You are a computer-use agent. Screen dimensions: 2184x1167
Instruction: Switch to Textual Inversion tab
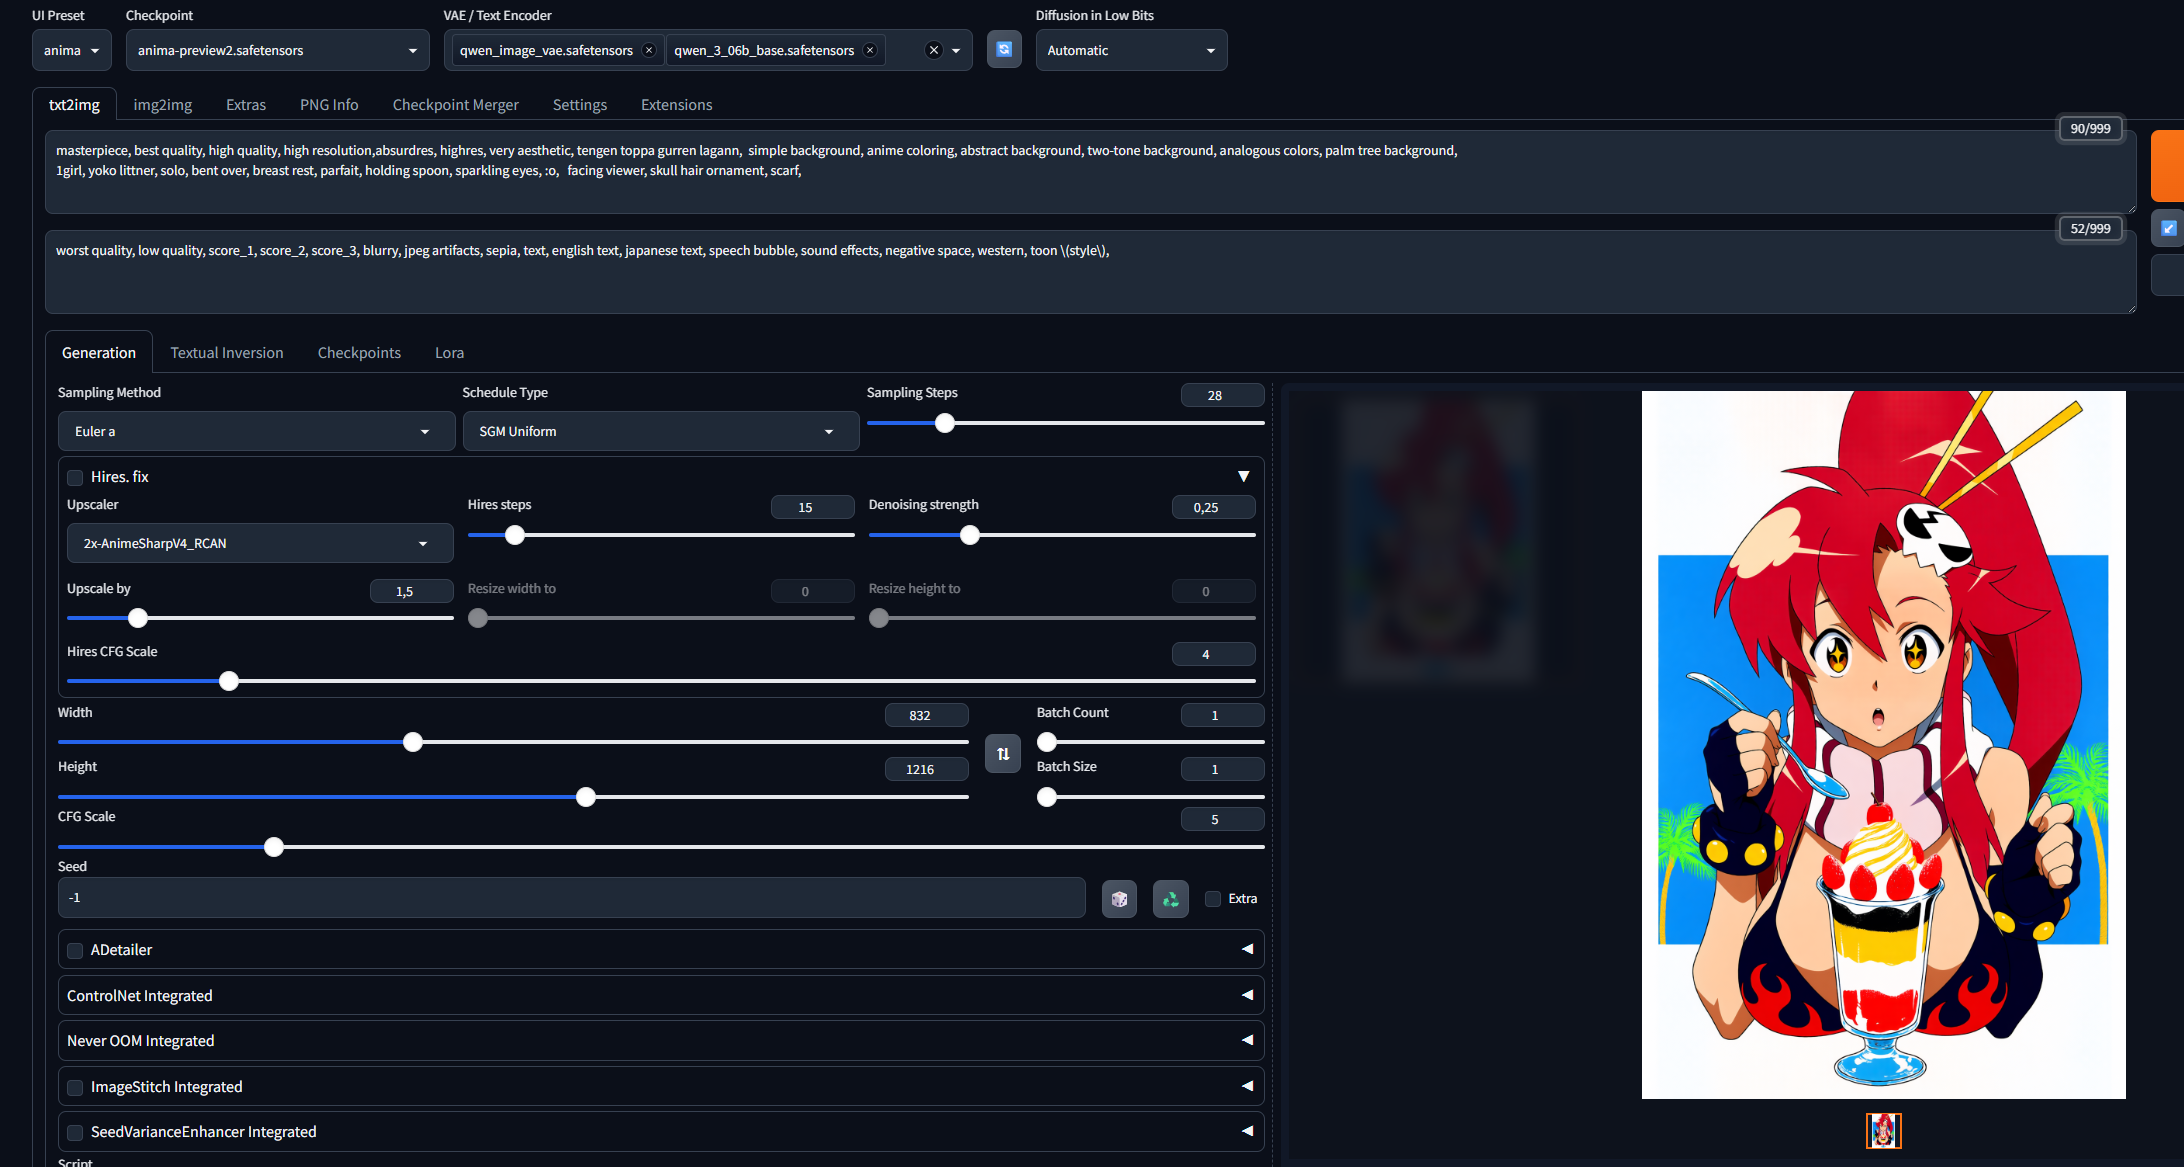click(227, 353)
